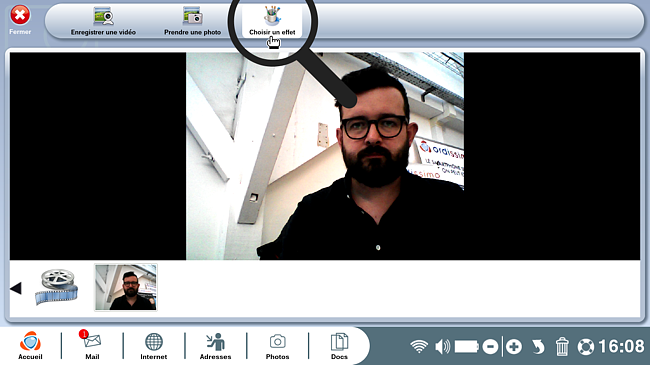Open Mail with one notification

pyautogui.click(x=92, y=345)
